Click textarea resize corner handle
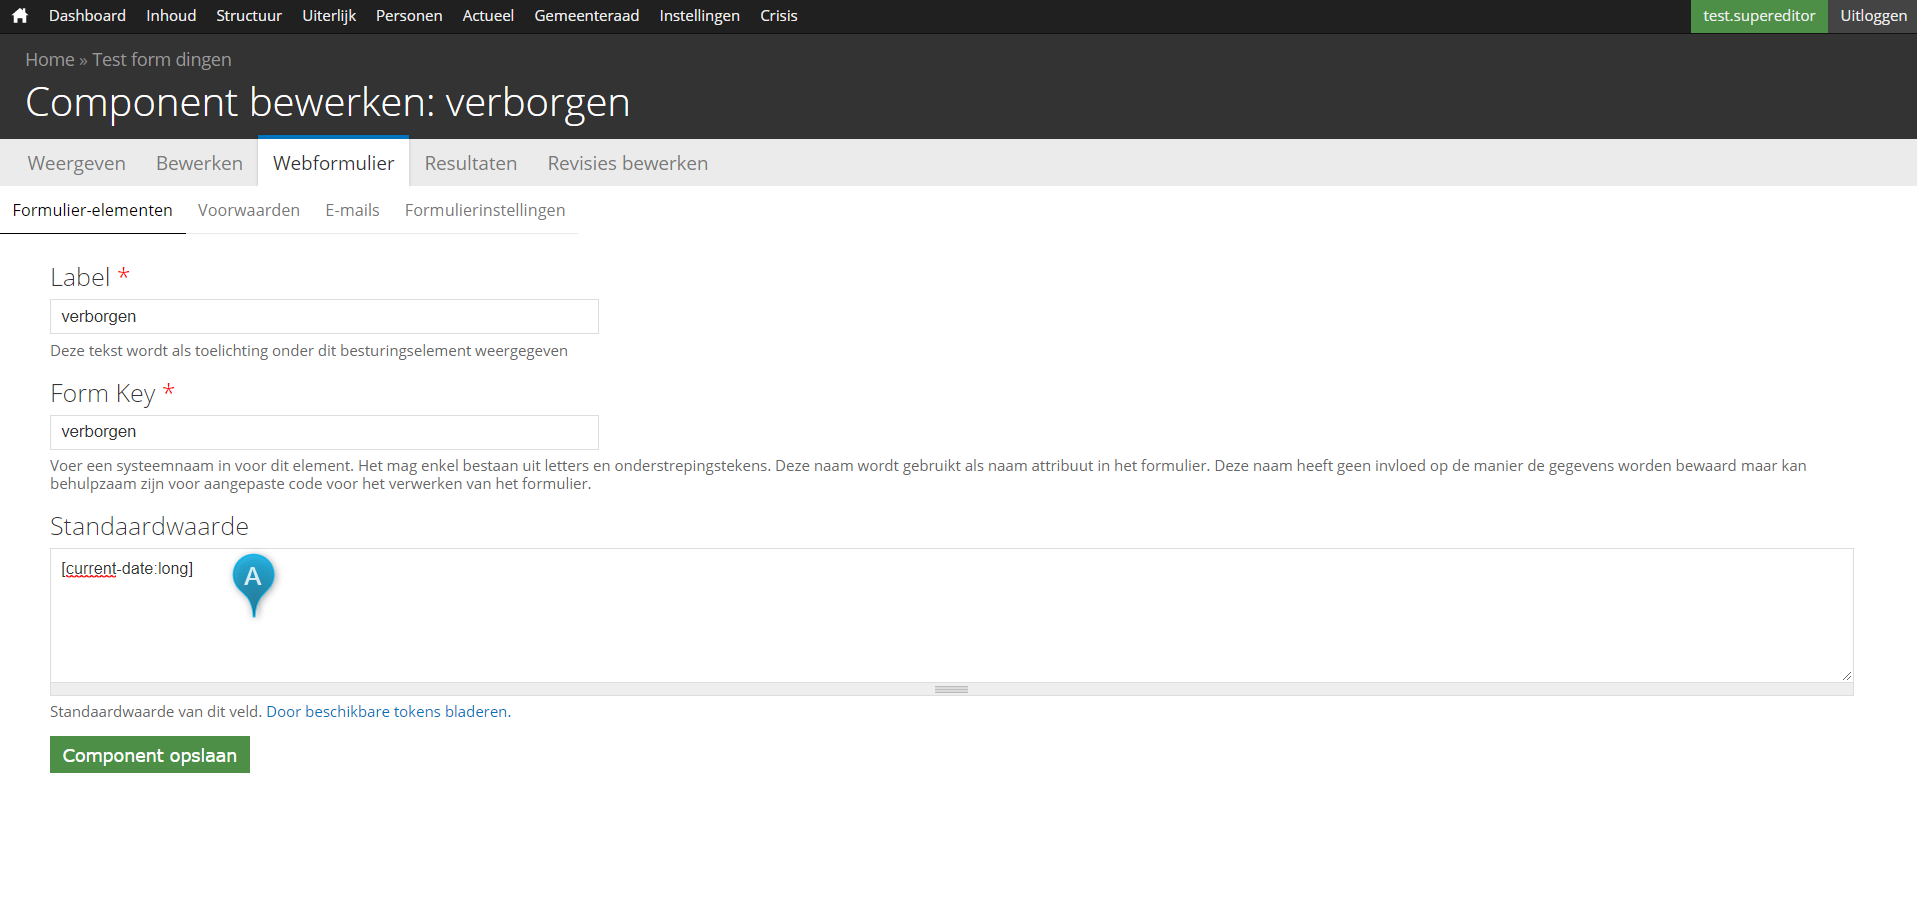 [x=1846, y=676]
